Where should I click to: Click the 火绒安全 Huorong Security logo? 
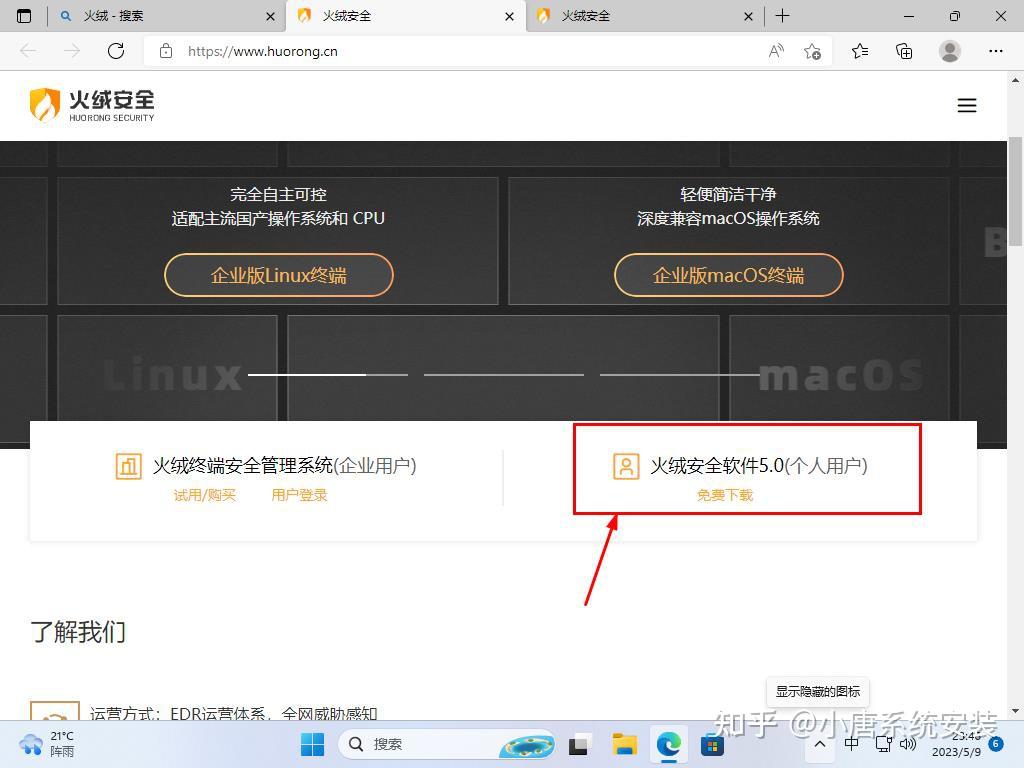coord(92,105)
